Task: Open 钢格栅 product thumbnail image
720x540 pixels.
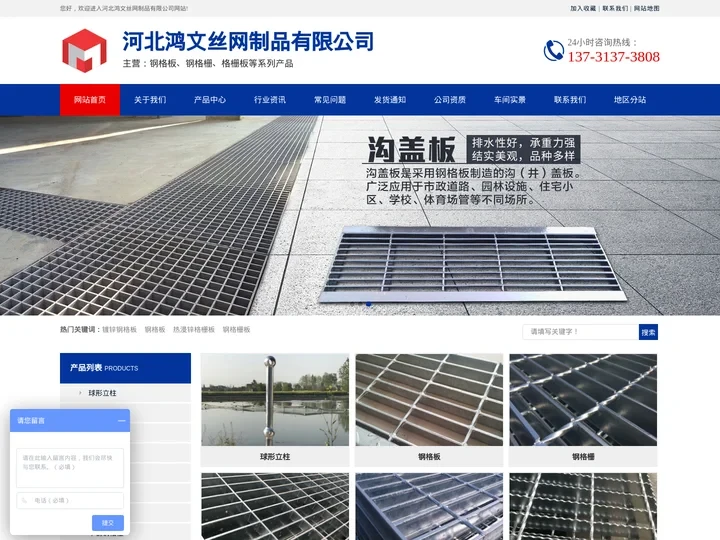Action: pos(583,400)
